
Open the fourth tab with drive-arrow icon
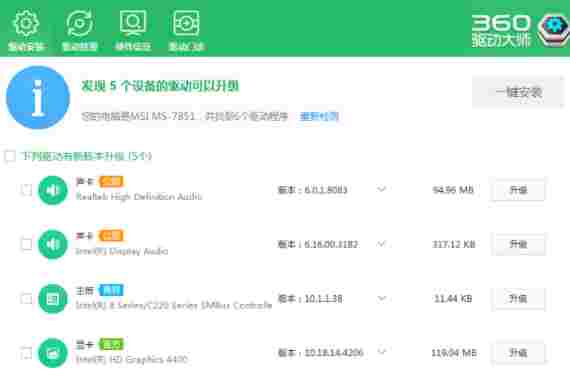186,30
